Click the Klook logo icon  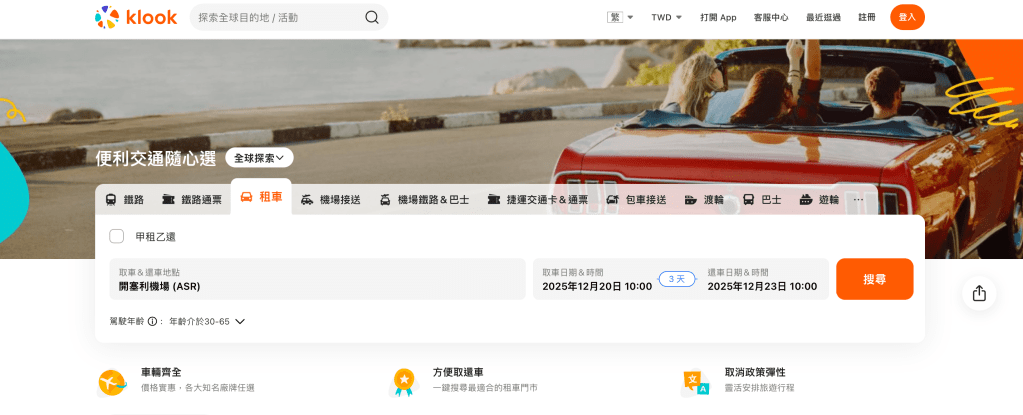tap(106, 17)
